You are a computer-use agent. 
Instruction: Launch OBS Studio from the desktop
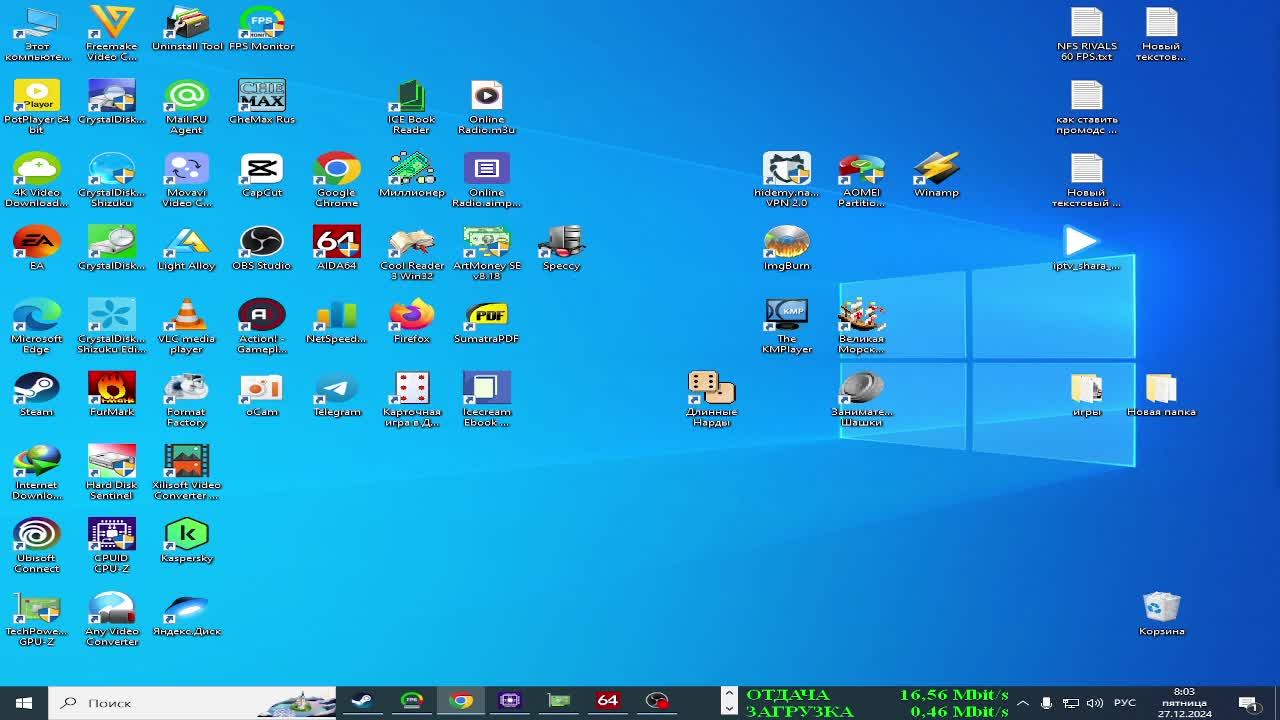click(x=262, y=248)
